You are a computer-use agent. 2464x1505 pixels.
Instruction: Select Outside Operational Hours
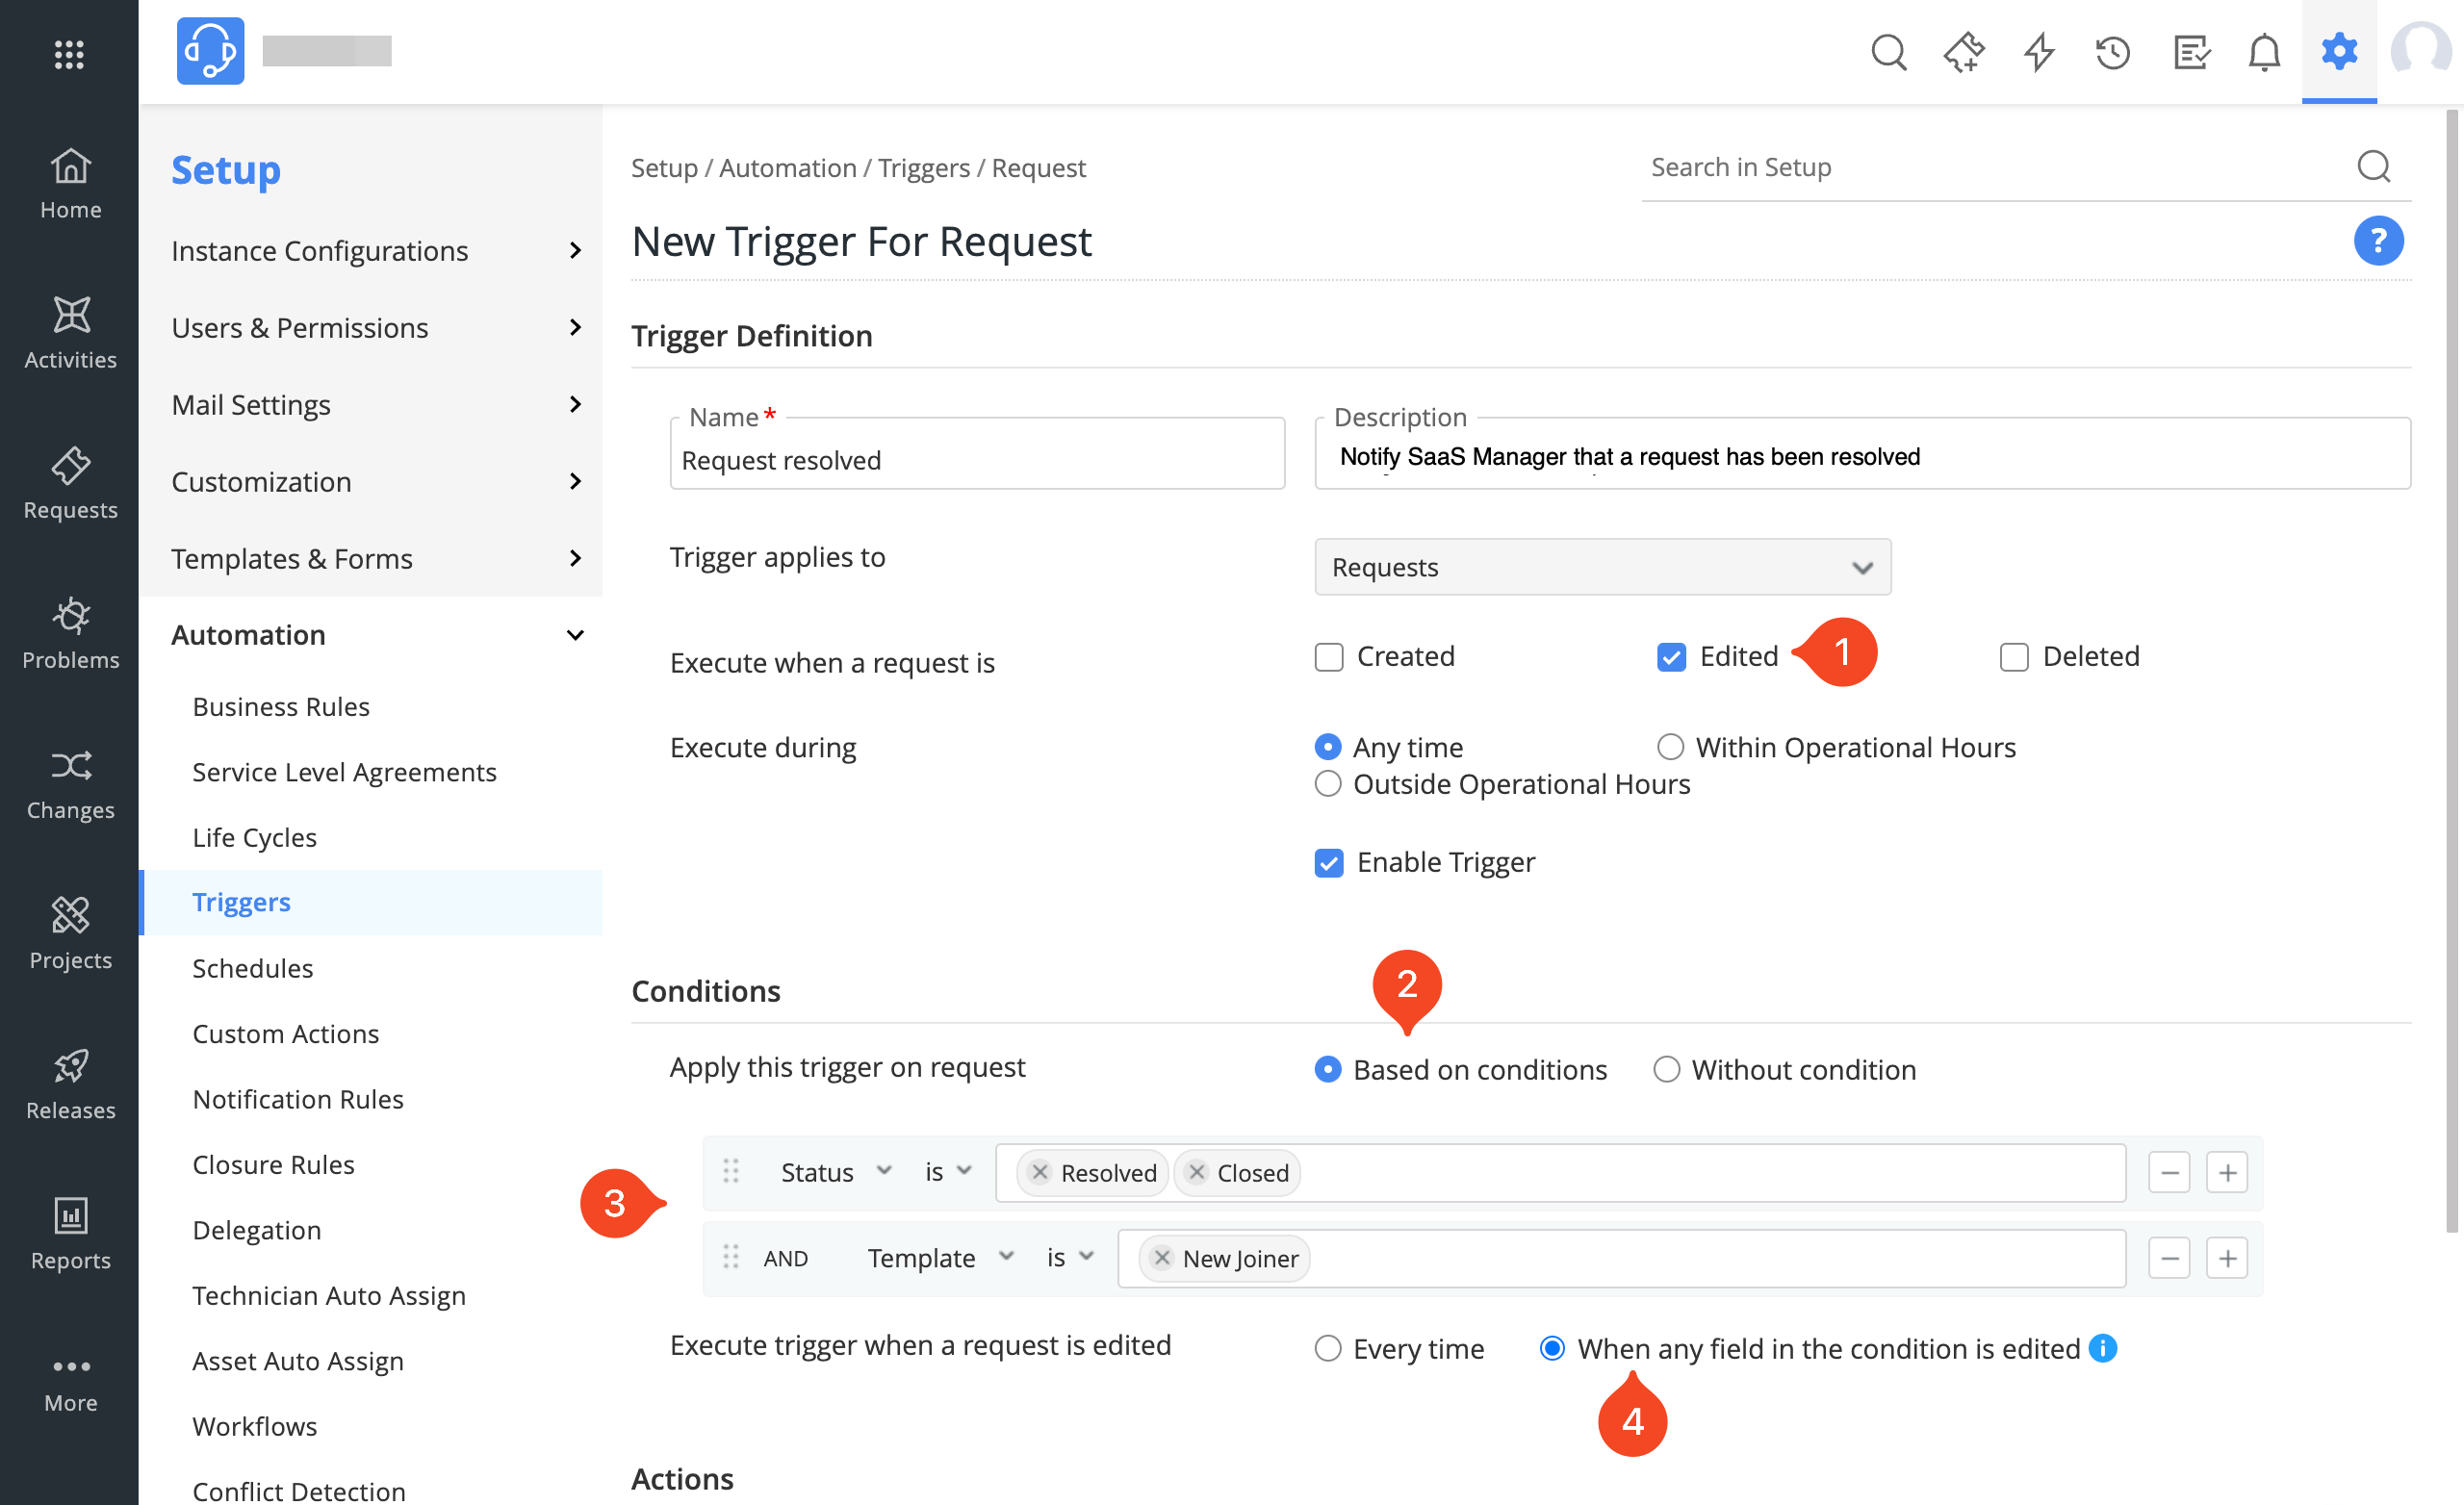click(x=1327, y=783)
